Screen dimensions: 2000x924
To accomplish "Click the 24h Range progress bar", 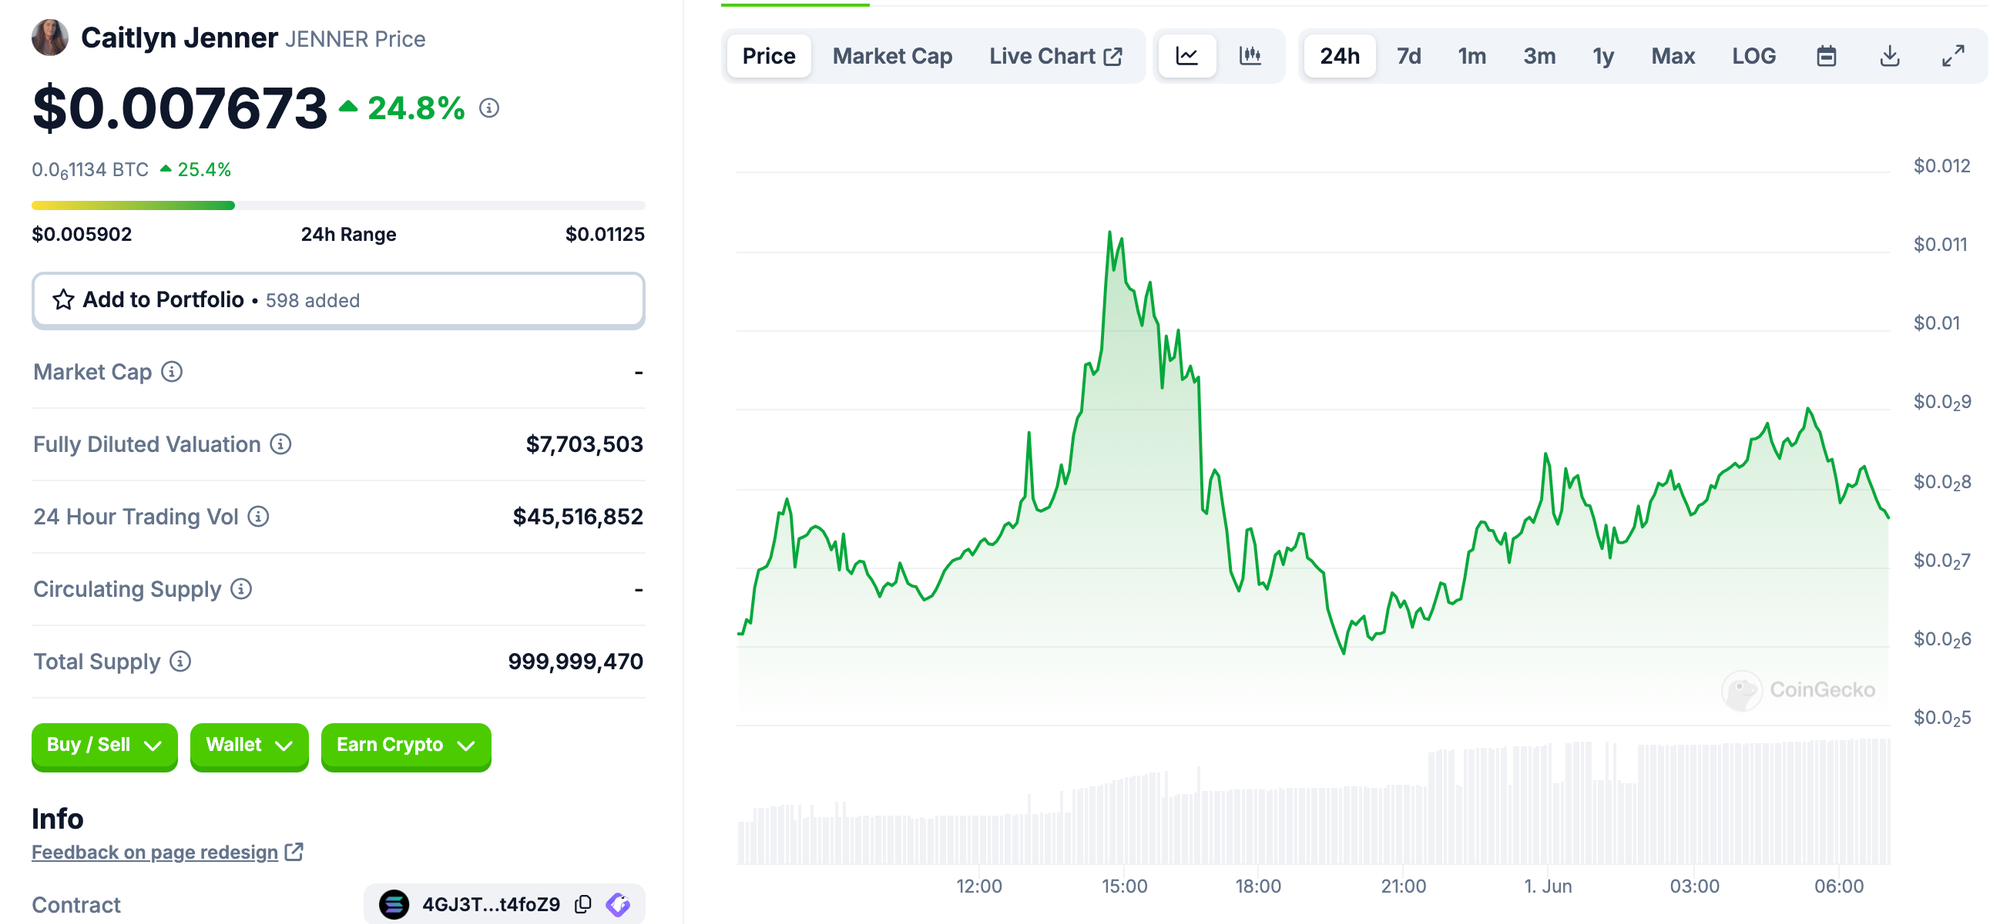I will 338,205.
